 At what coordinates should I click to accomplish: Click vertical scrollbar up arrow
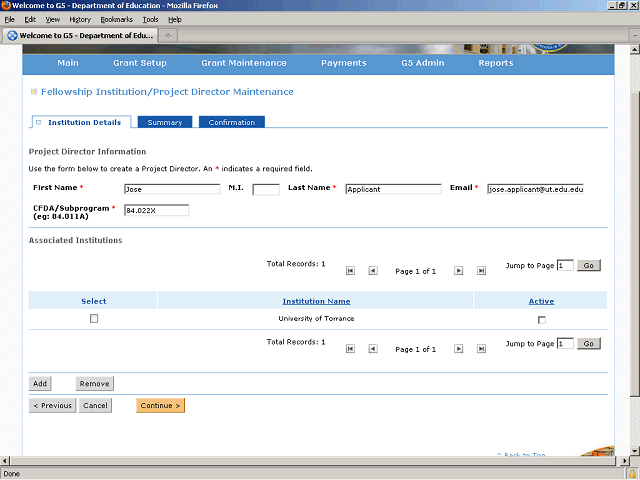tap(635, 49)
